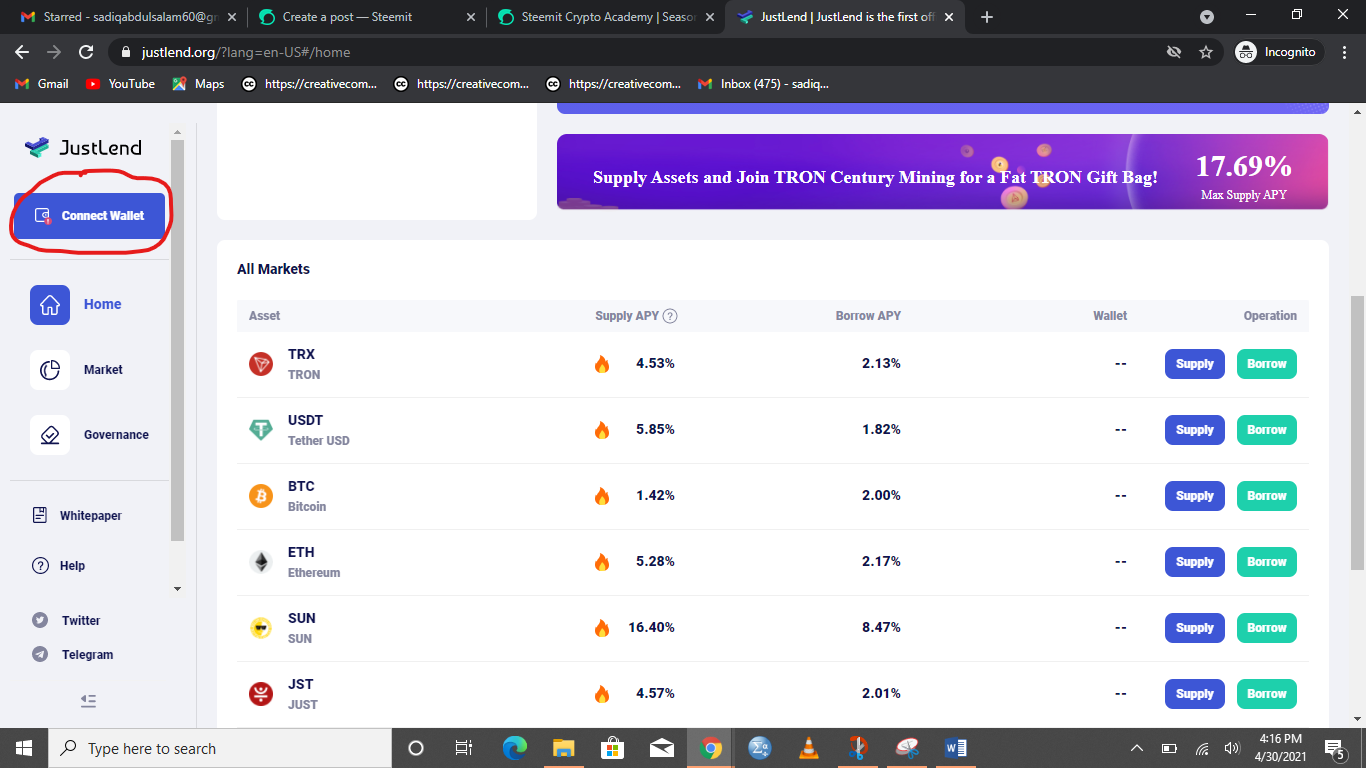
Task: Close the JustLend browser tab
Action: 948,17
